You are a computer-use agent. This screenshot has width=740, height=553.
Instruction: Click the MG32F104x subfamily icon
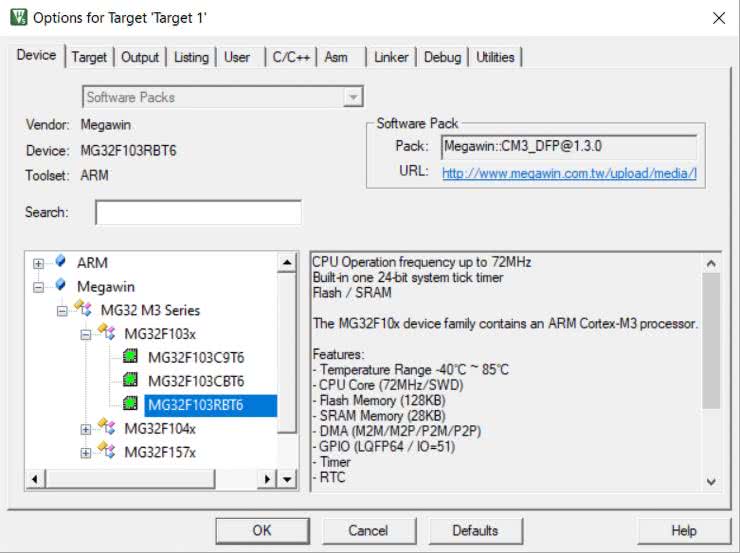(107, 428)
